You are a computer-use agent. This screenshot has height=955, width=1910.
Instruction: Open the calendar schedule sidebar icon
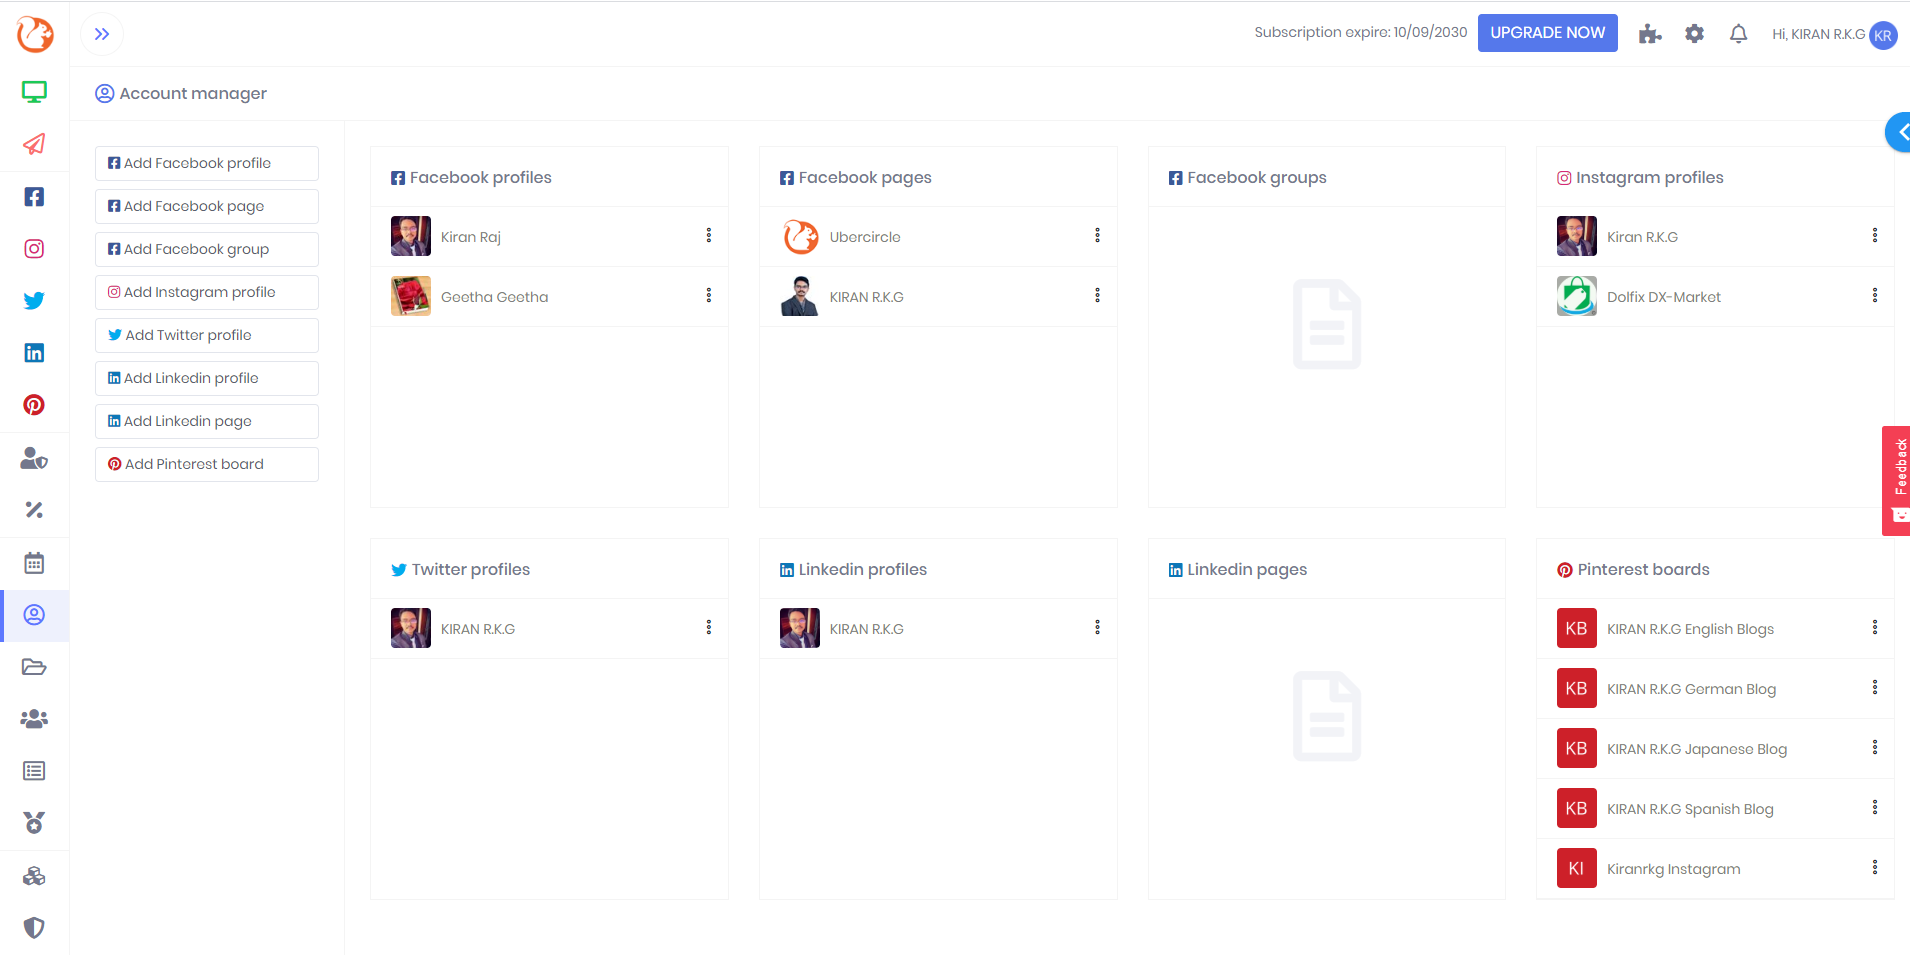tap(34, 563)
